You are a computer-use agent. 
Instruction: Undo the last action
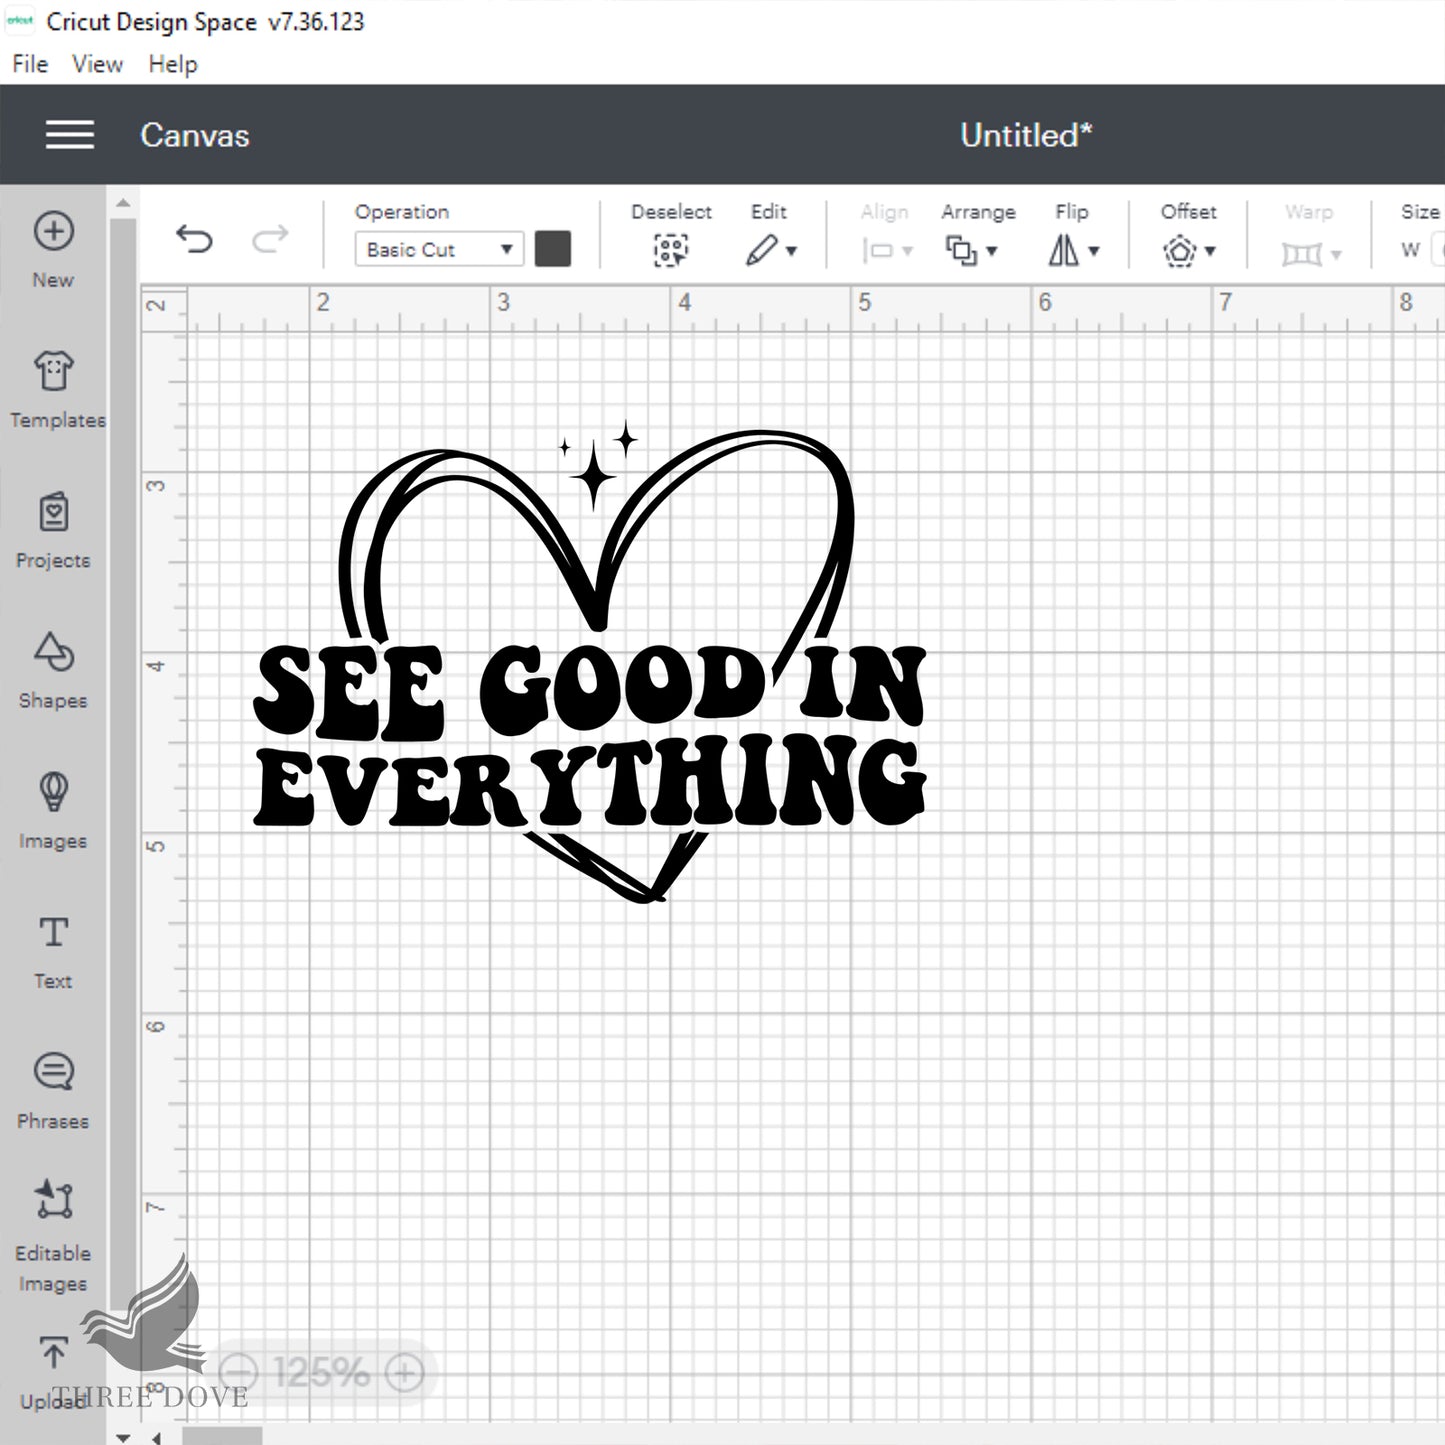pos(194,239)
